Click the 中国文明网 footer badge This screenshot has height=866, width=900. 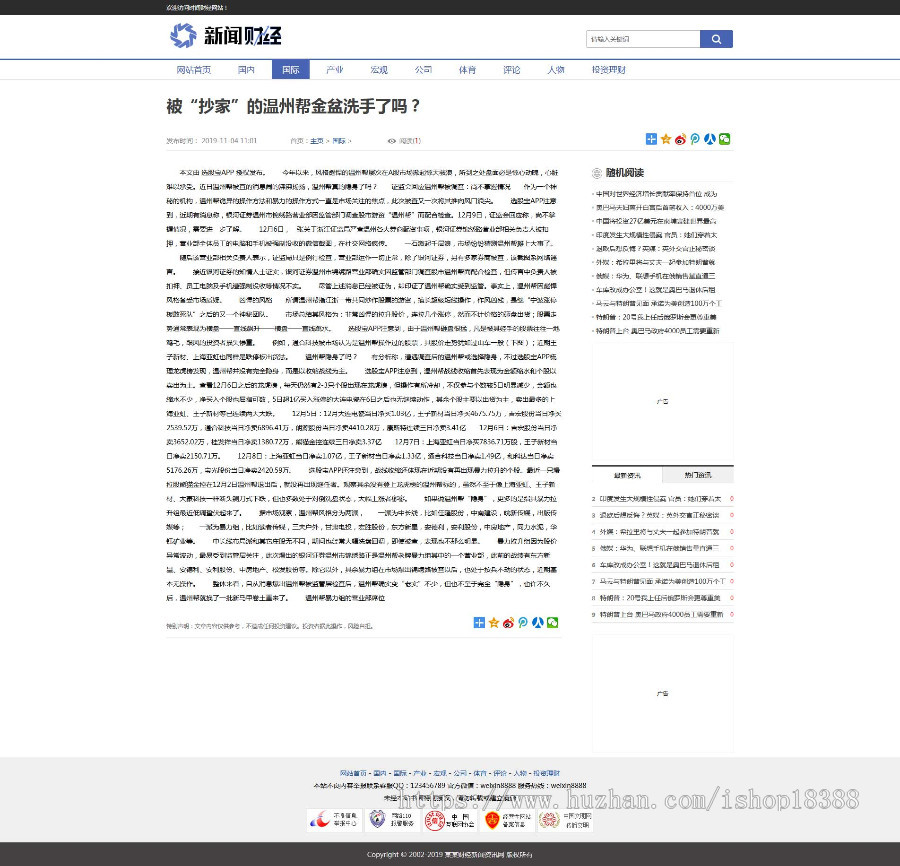(565, 820)
